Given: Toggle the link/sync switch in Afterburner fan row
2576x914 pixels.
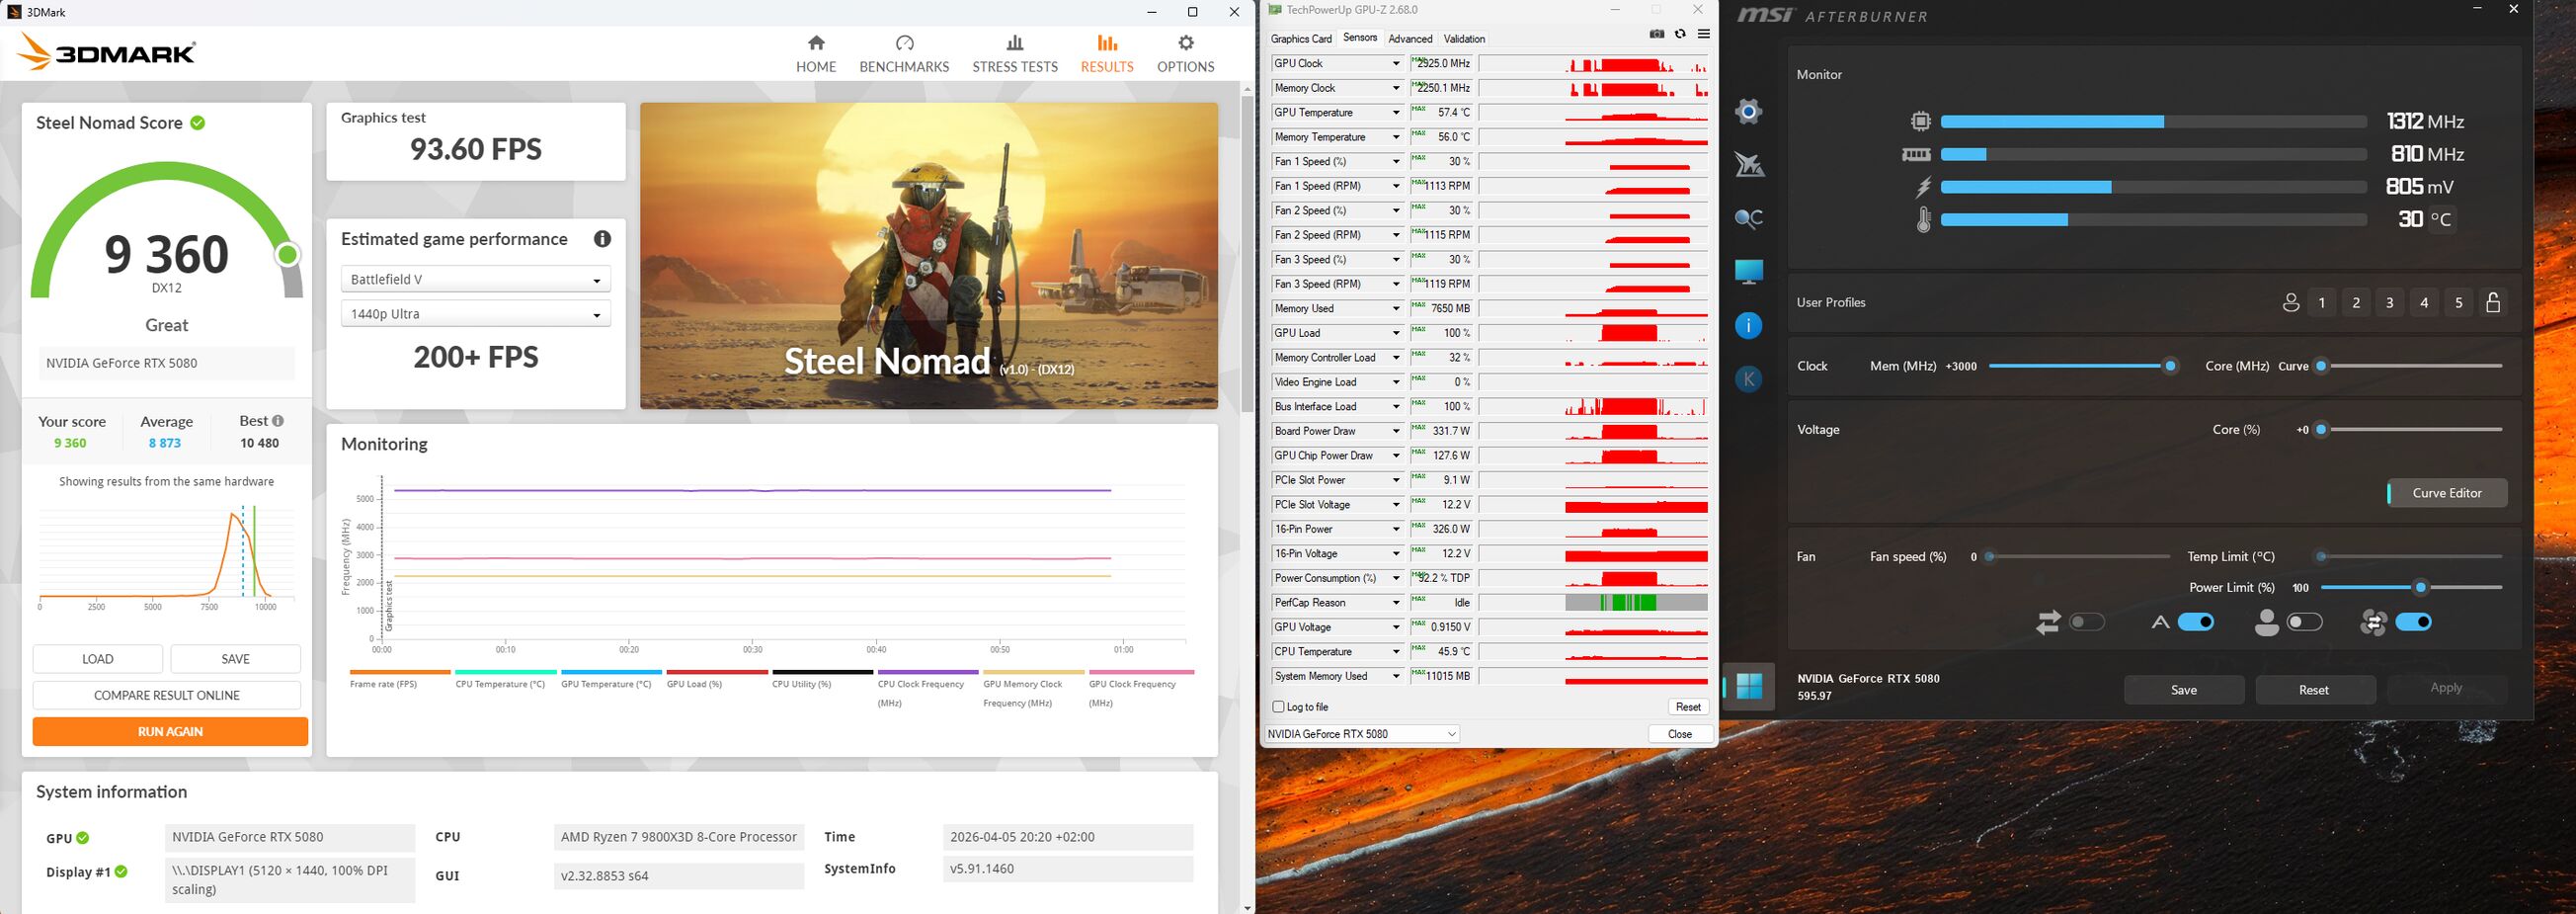Looking at the screenshot, I should [x=2087, y=622].
